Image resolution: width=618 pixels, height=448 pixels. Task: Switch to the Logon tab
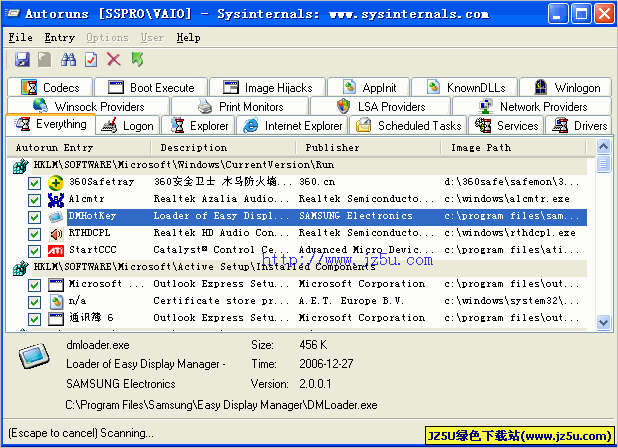(x=127, y=126)
